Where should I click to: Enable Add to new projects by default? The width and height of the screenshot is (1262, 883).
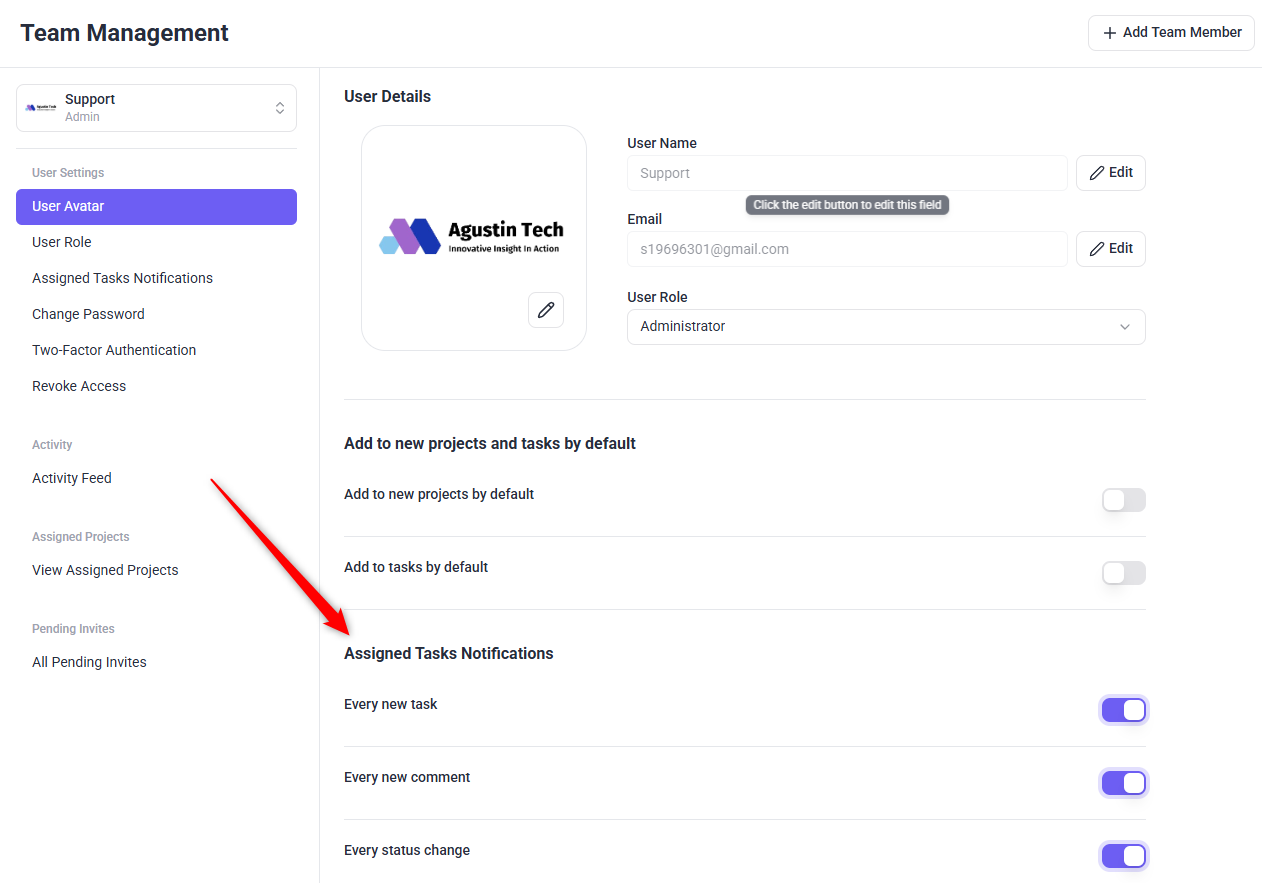(1123, 500)
